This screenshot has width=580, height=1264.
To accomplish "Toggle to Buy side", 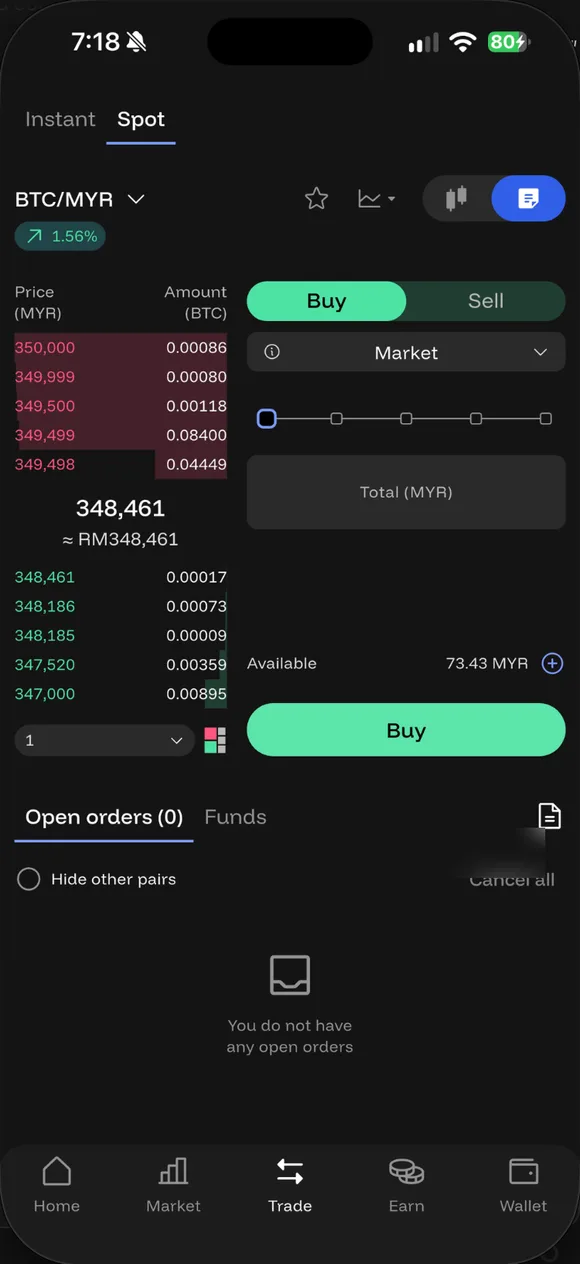I will (326, 301).
